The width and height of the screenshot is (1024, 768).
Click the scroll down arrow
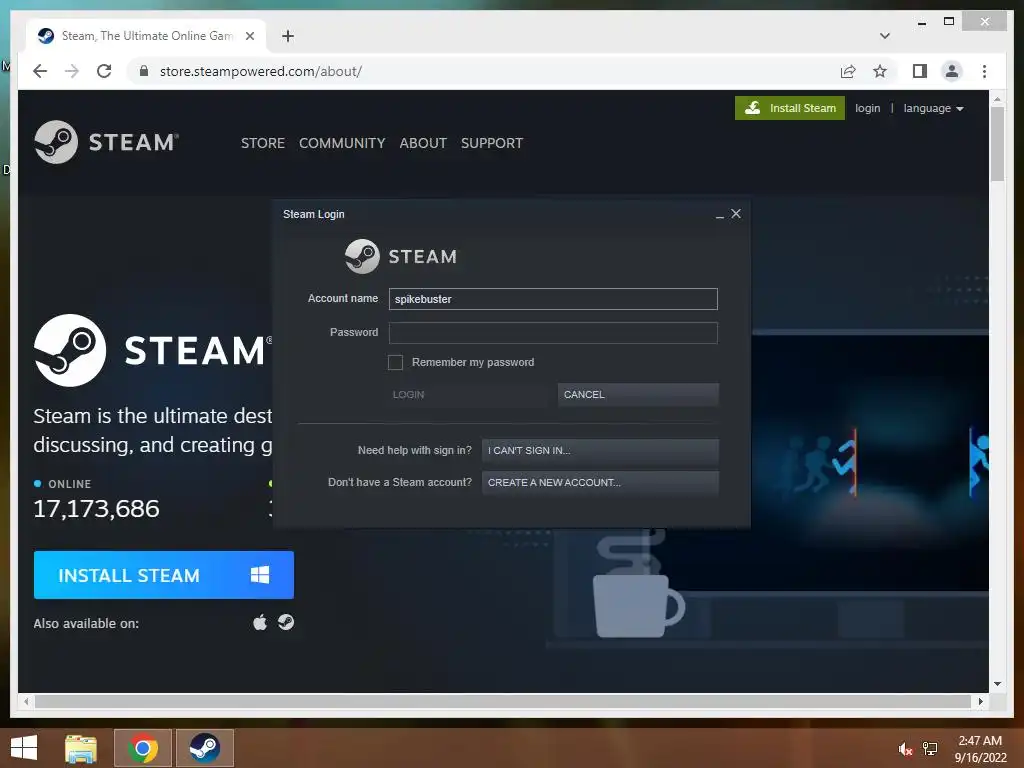pos(997,684)
